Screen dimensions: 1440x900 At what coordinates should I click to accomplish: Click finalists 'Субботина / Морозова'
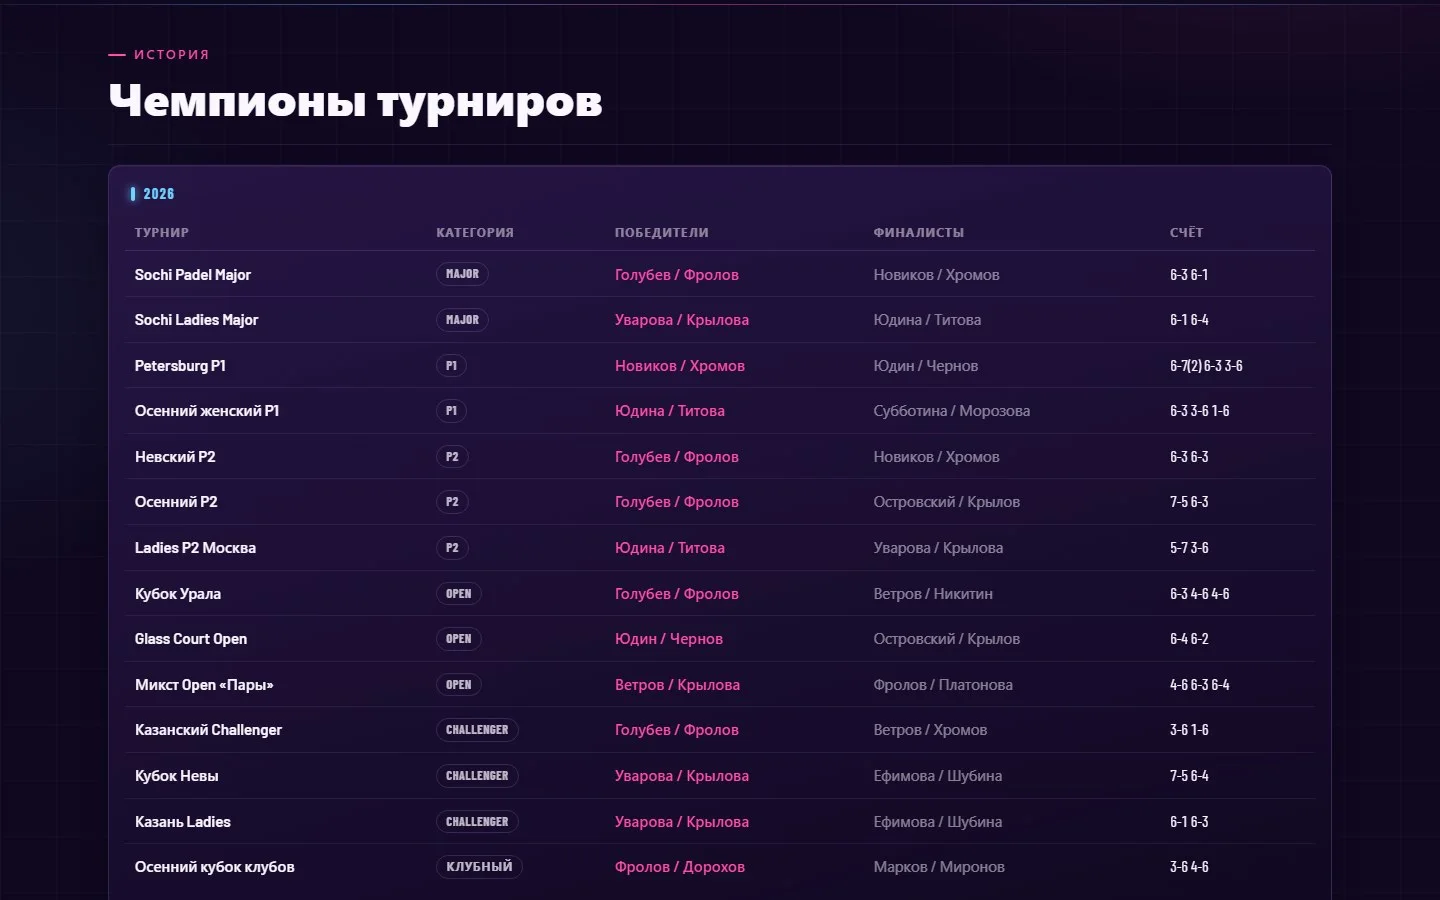coord(952,411)
